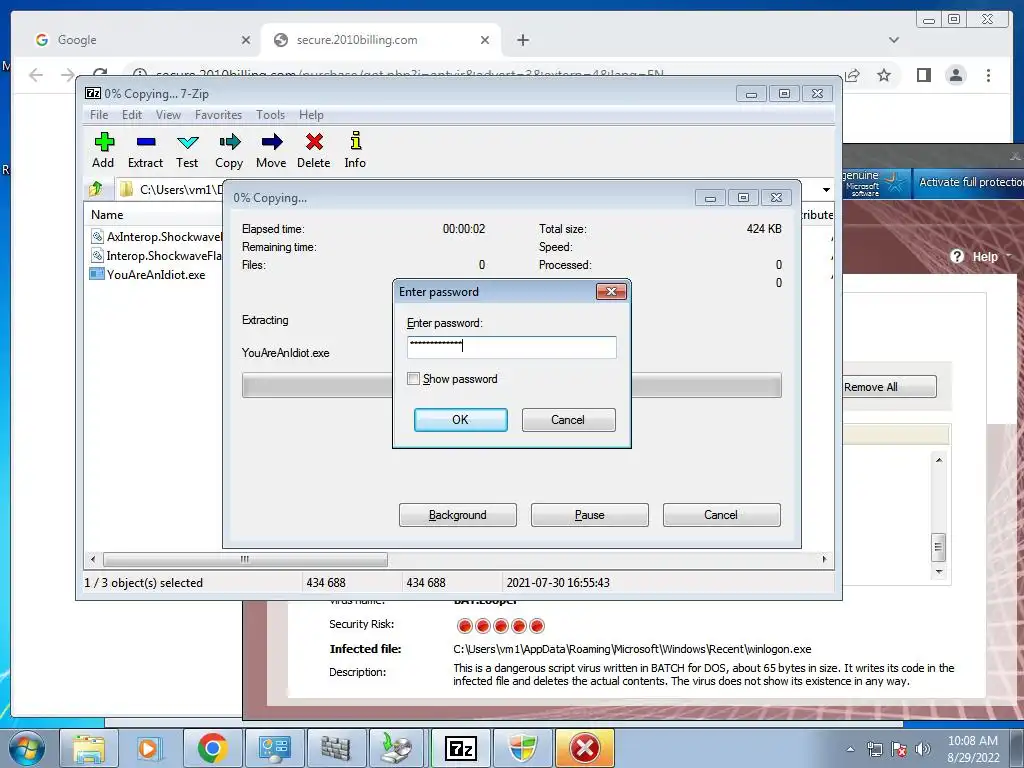Bookmark the page with the star icon
The image size is (1024, 768).
tap(884, 75)
